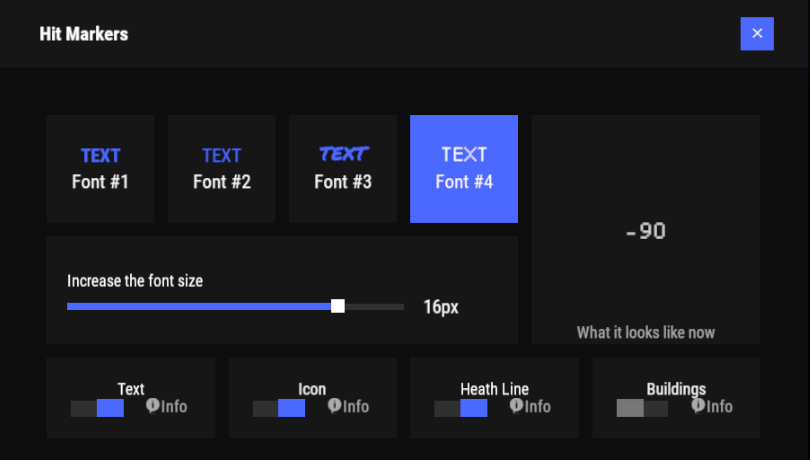Open the Buildings Info icon
Screen dimensions: 810x460
coord(699,405)
